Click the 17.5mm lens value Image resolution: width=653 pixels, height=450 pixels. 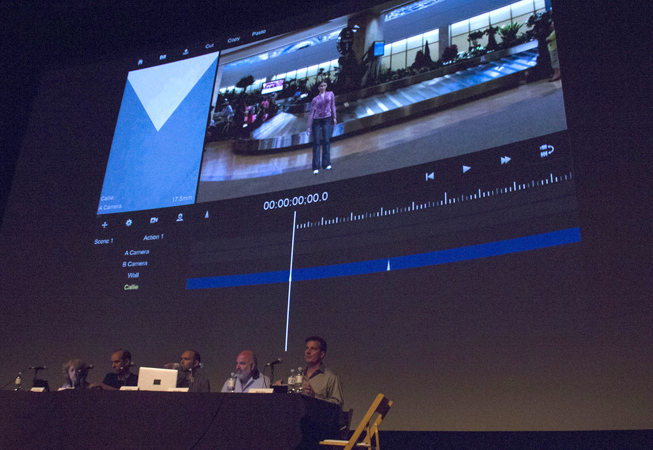(x=182, y=199)
